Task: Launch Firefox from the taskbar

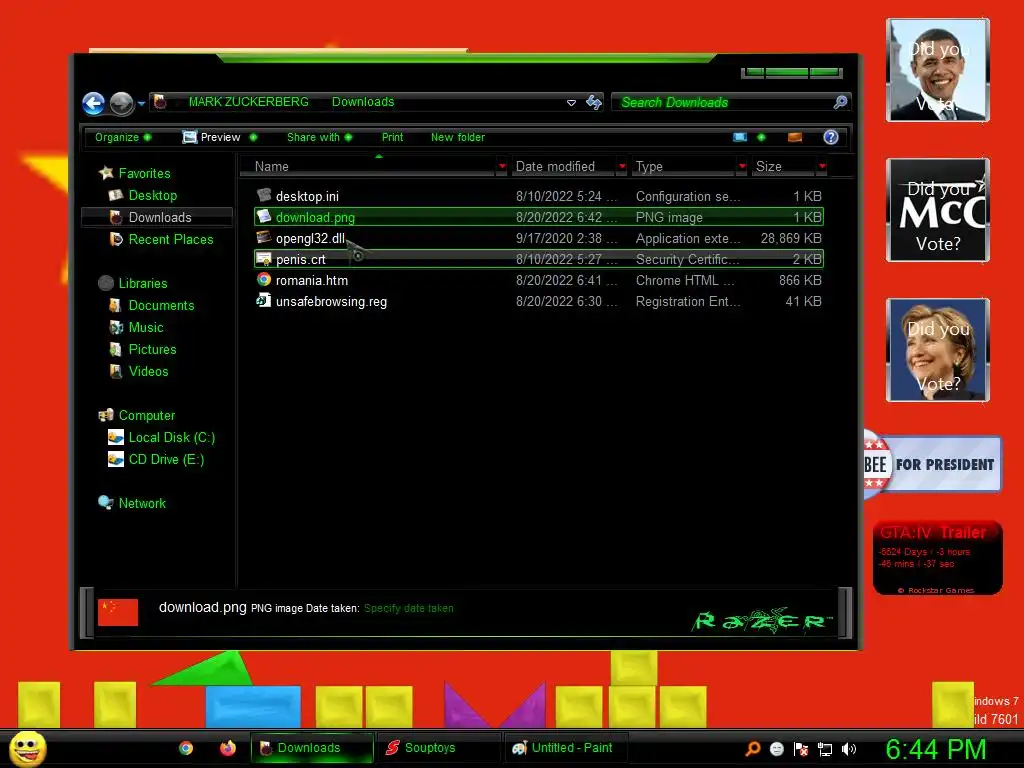Action: pyautogui.click(x=227, y=748)
